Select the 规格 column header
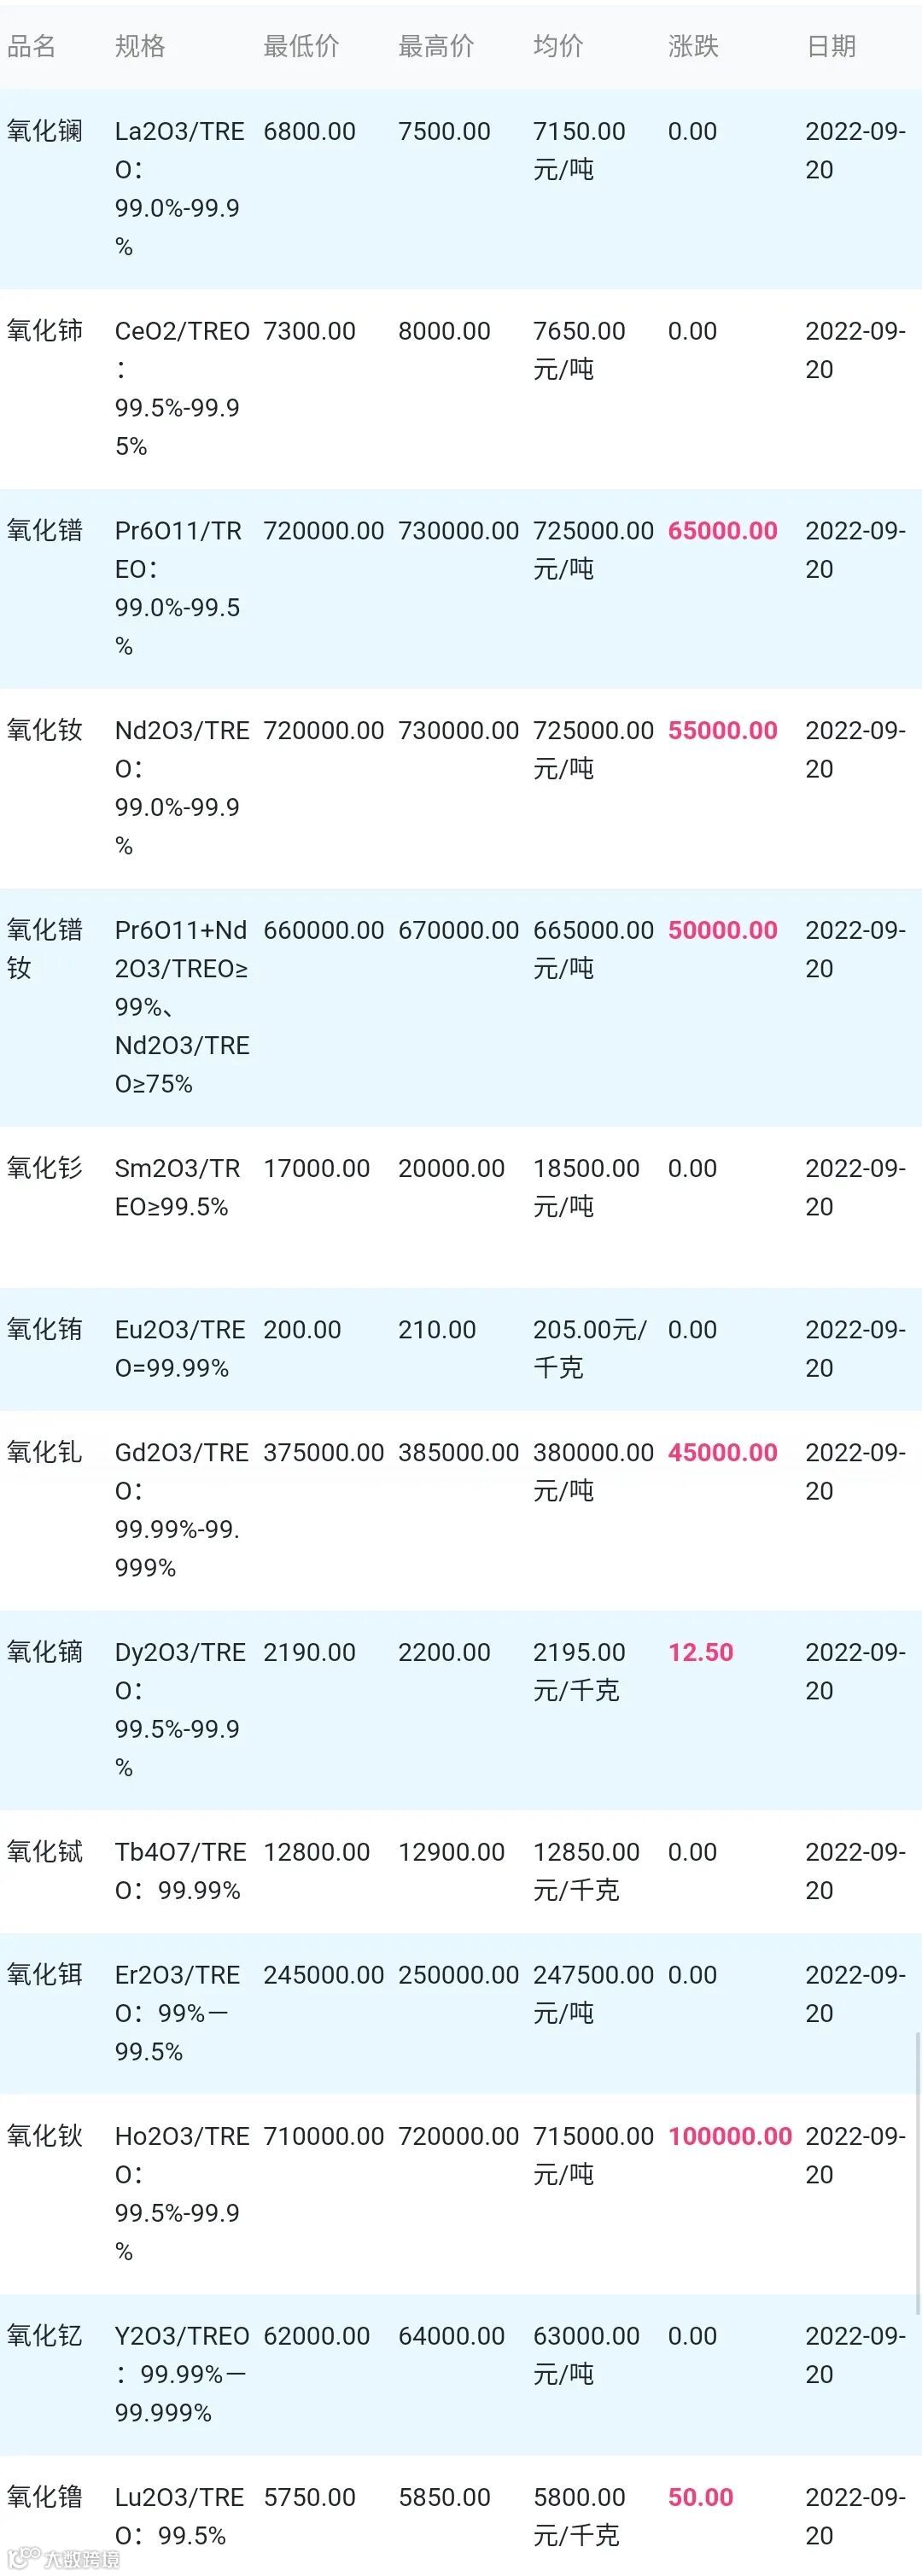Viewport: 922px width, 2576px height. [x=140, y=46]
